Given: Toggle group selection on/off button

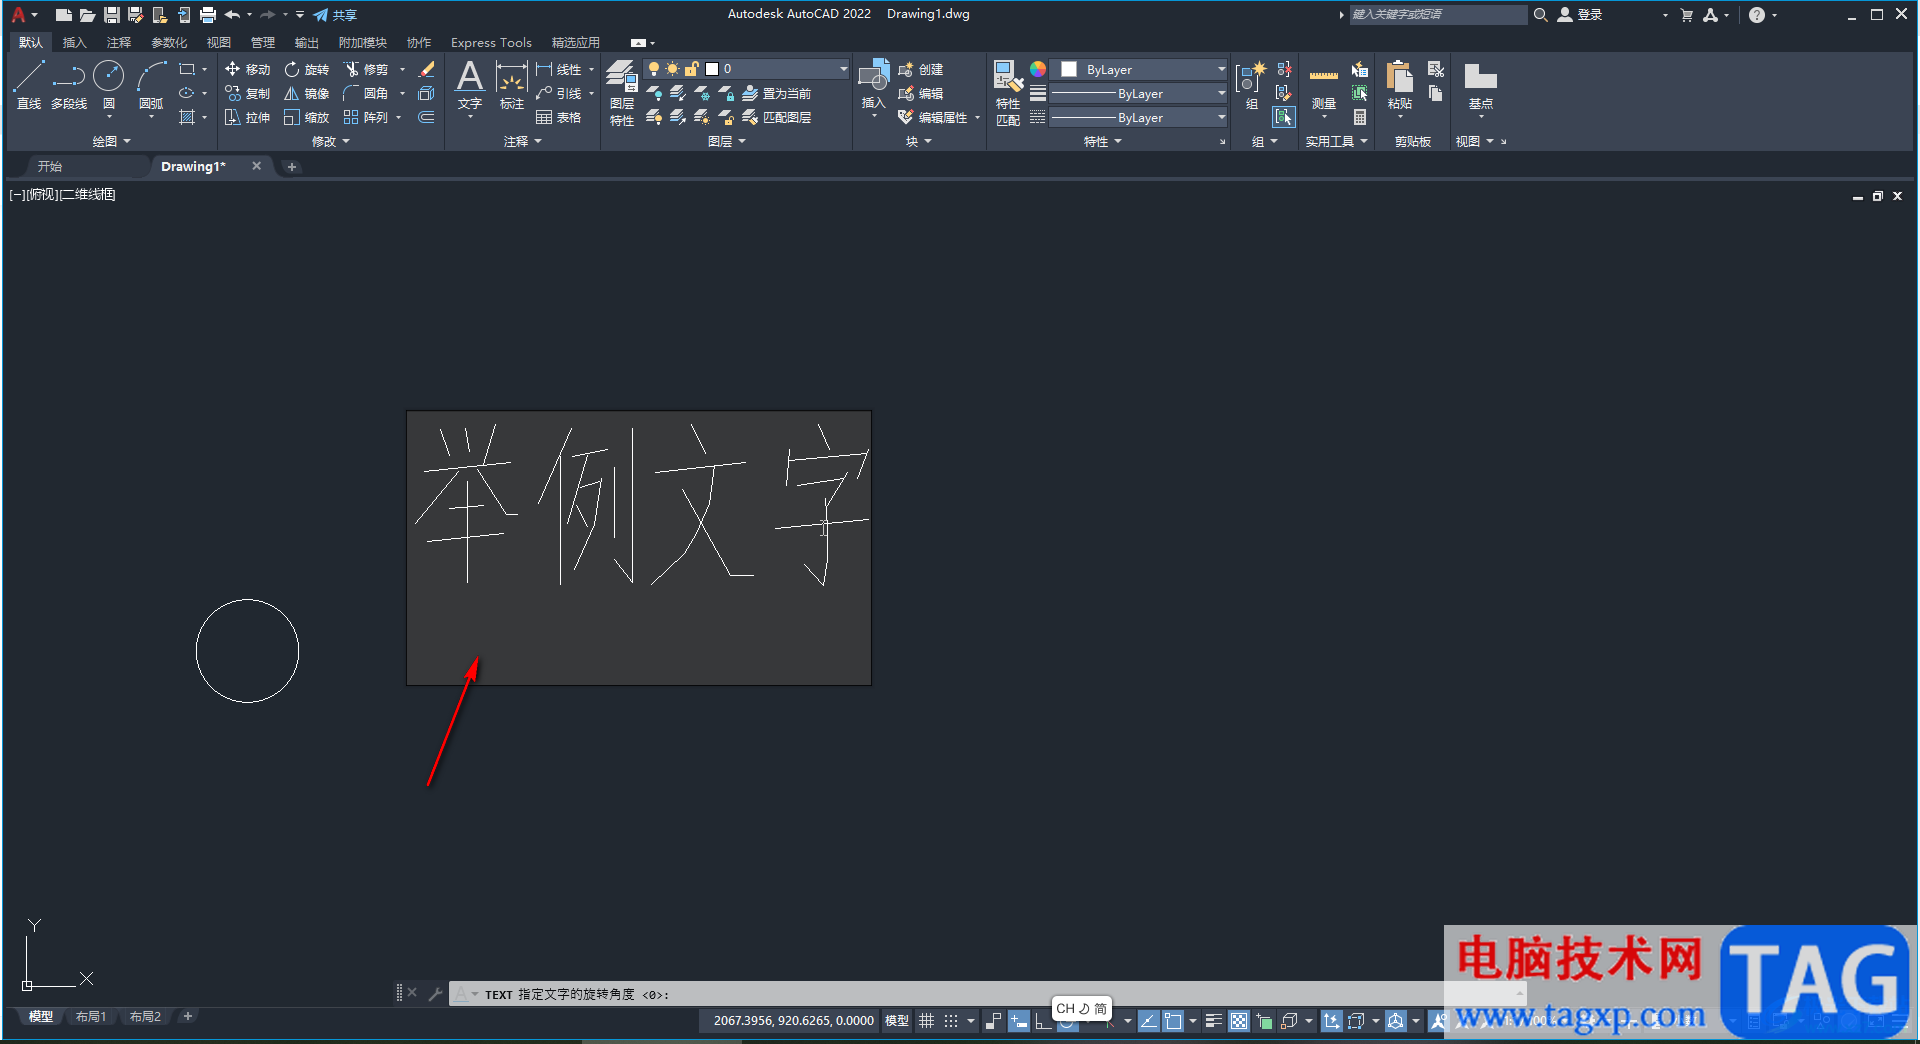Looking at the screenshot, I should [x=1284, y=117].
